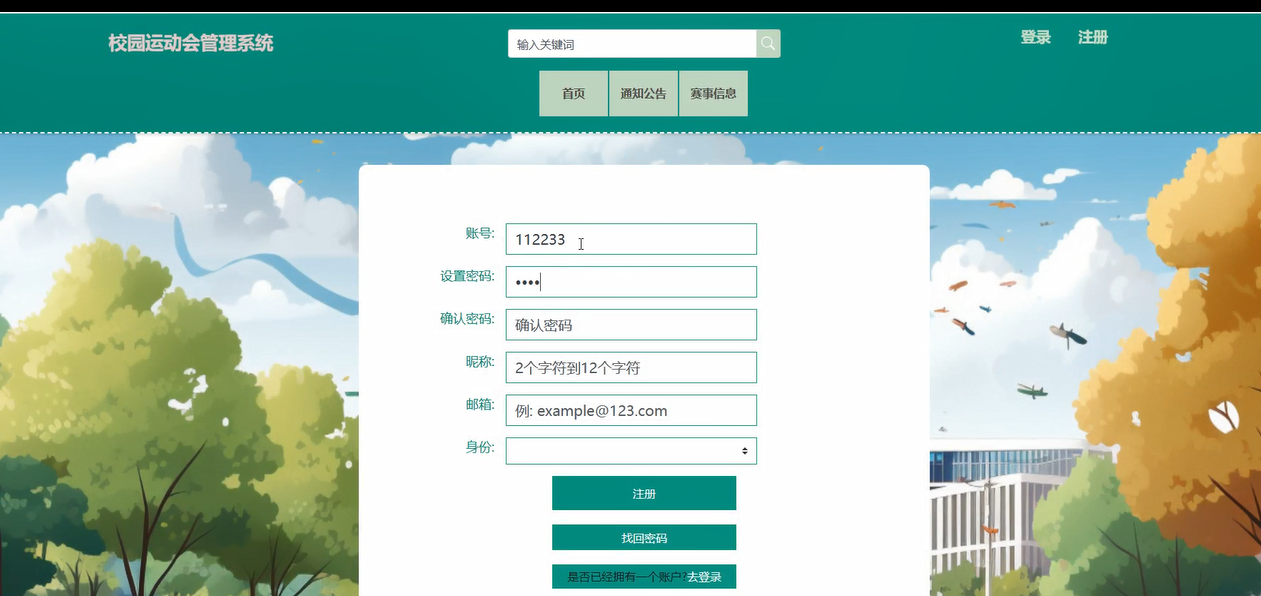1261x596 pixels.
Task: Open the 通知公告 navigation tab
Action: tap(643, 94)
